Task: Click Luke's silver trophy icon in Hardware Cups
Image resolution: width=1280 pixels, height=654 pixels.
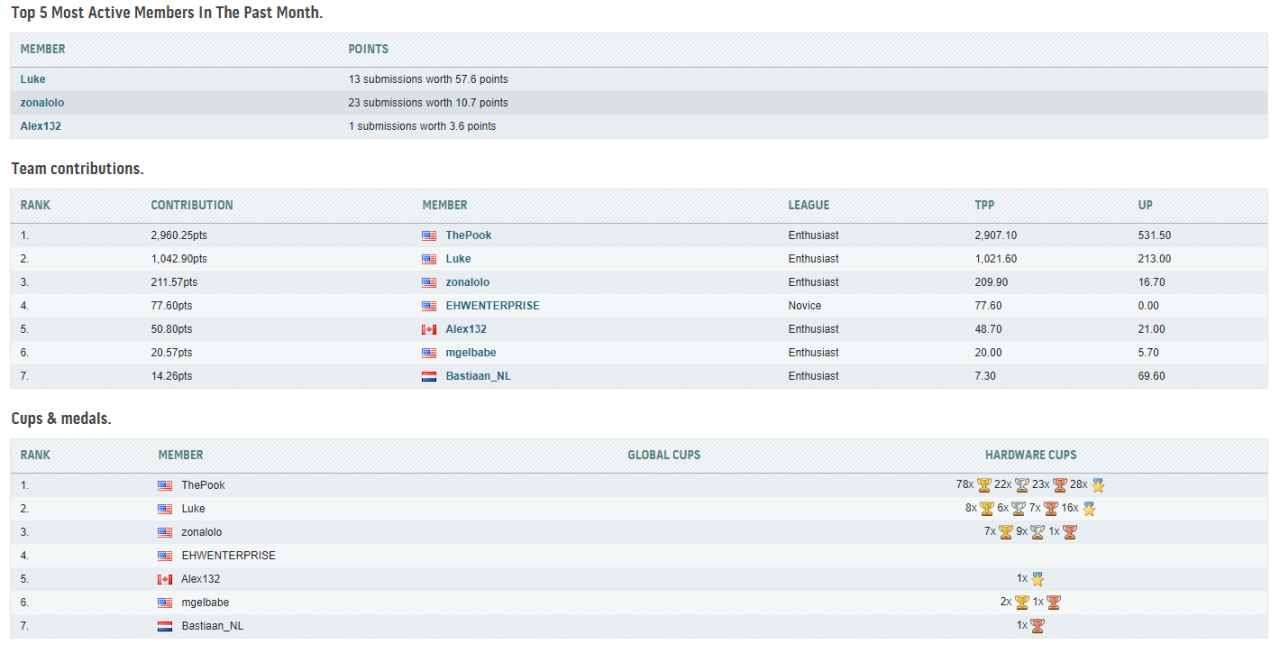Action: point(1018,509)
